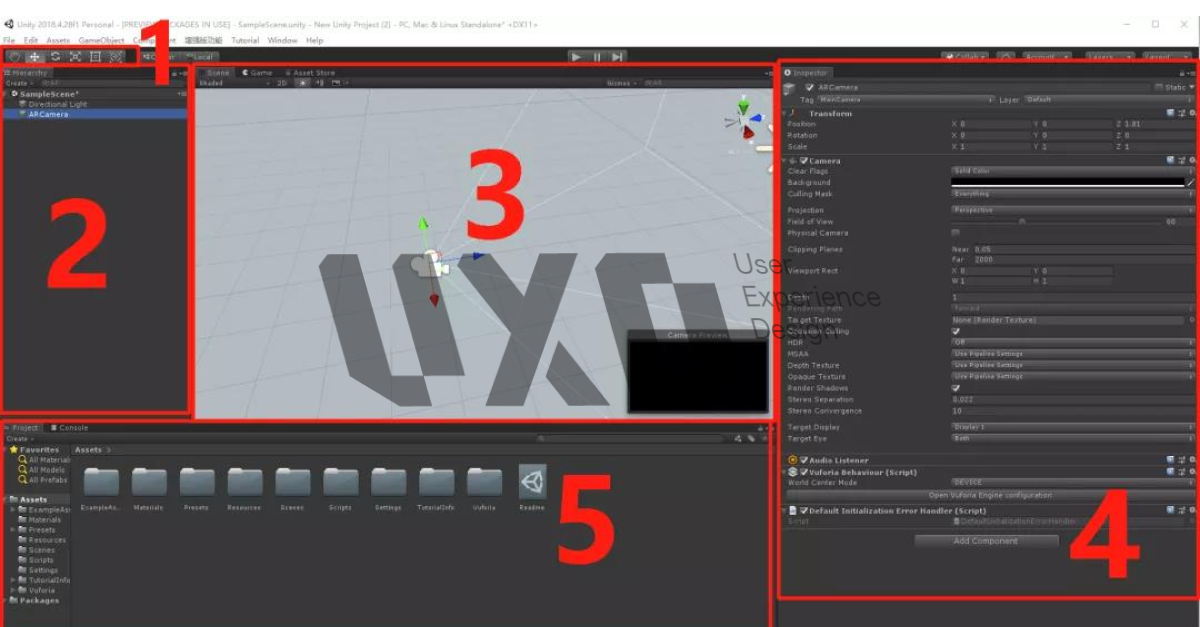Toggle the Render Shadows checkbox
This screenshot has width=1200, height=627.
coord(955,388)
